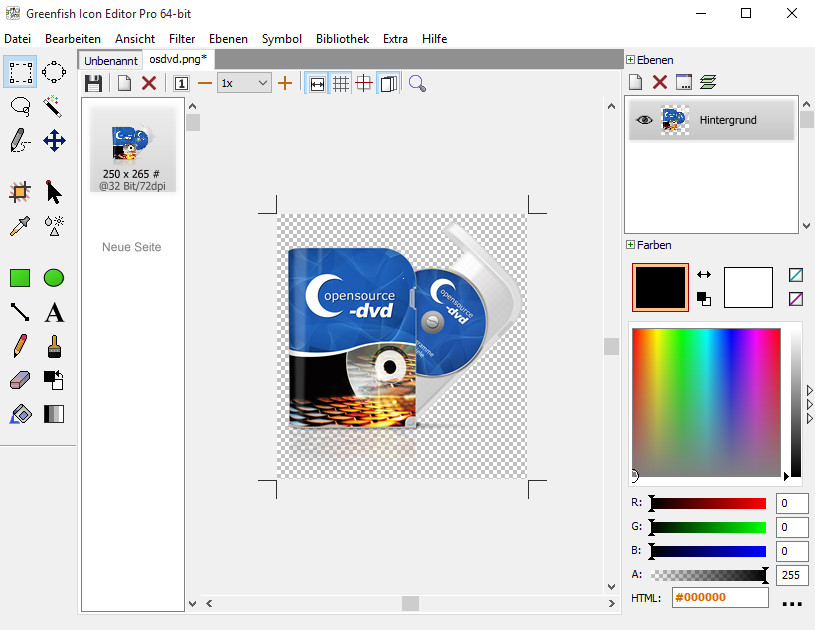The image size is (815, 630).
Task: Select the gradient fill tool
Action: coord(54,413)
